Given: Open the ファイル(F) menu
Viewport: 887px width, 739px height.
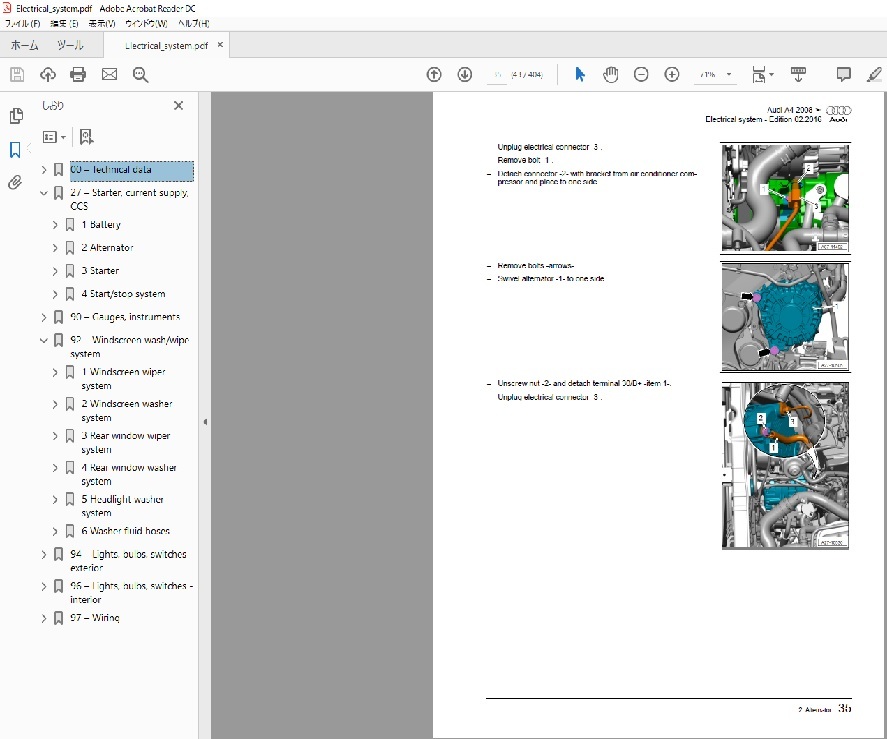Looking at the screenshot, I should coord(22,22).
